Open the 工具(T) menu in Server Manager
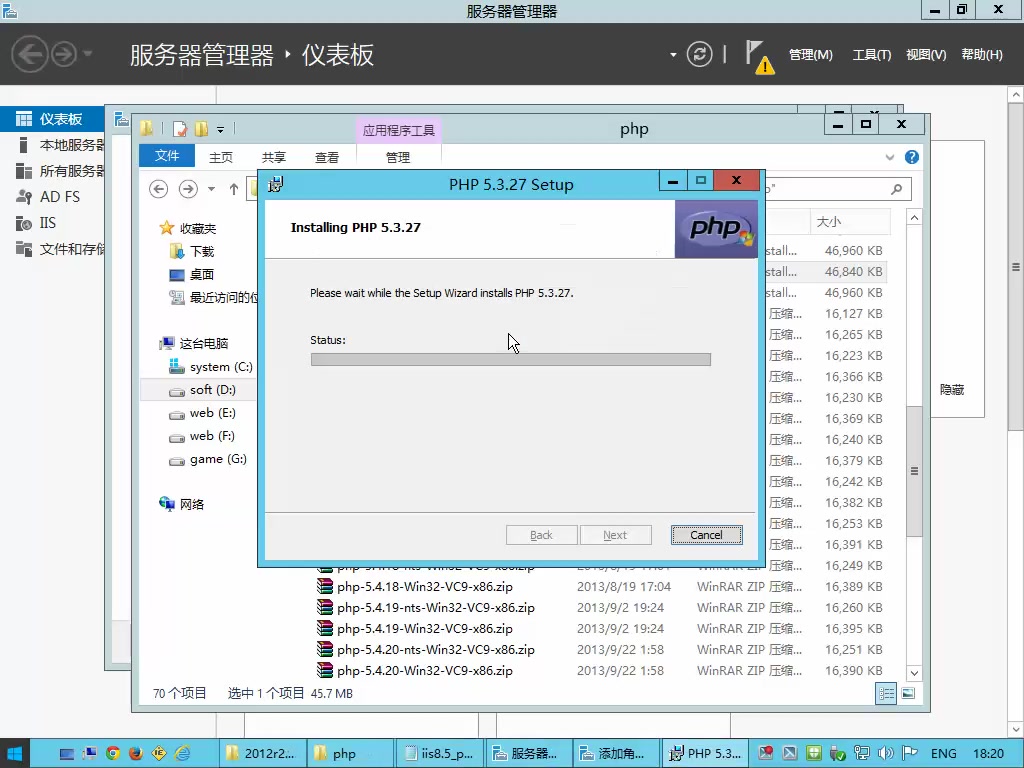The image size is (1024, 768). [x=871, y=55]
